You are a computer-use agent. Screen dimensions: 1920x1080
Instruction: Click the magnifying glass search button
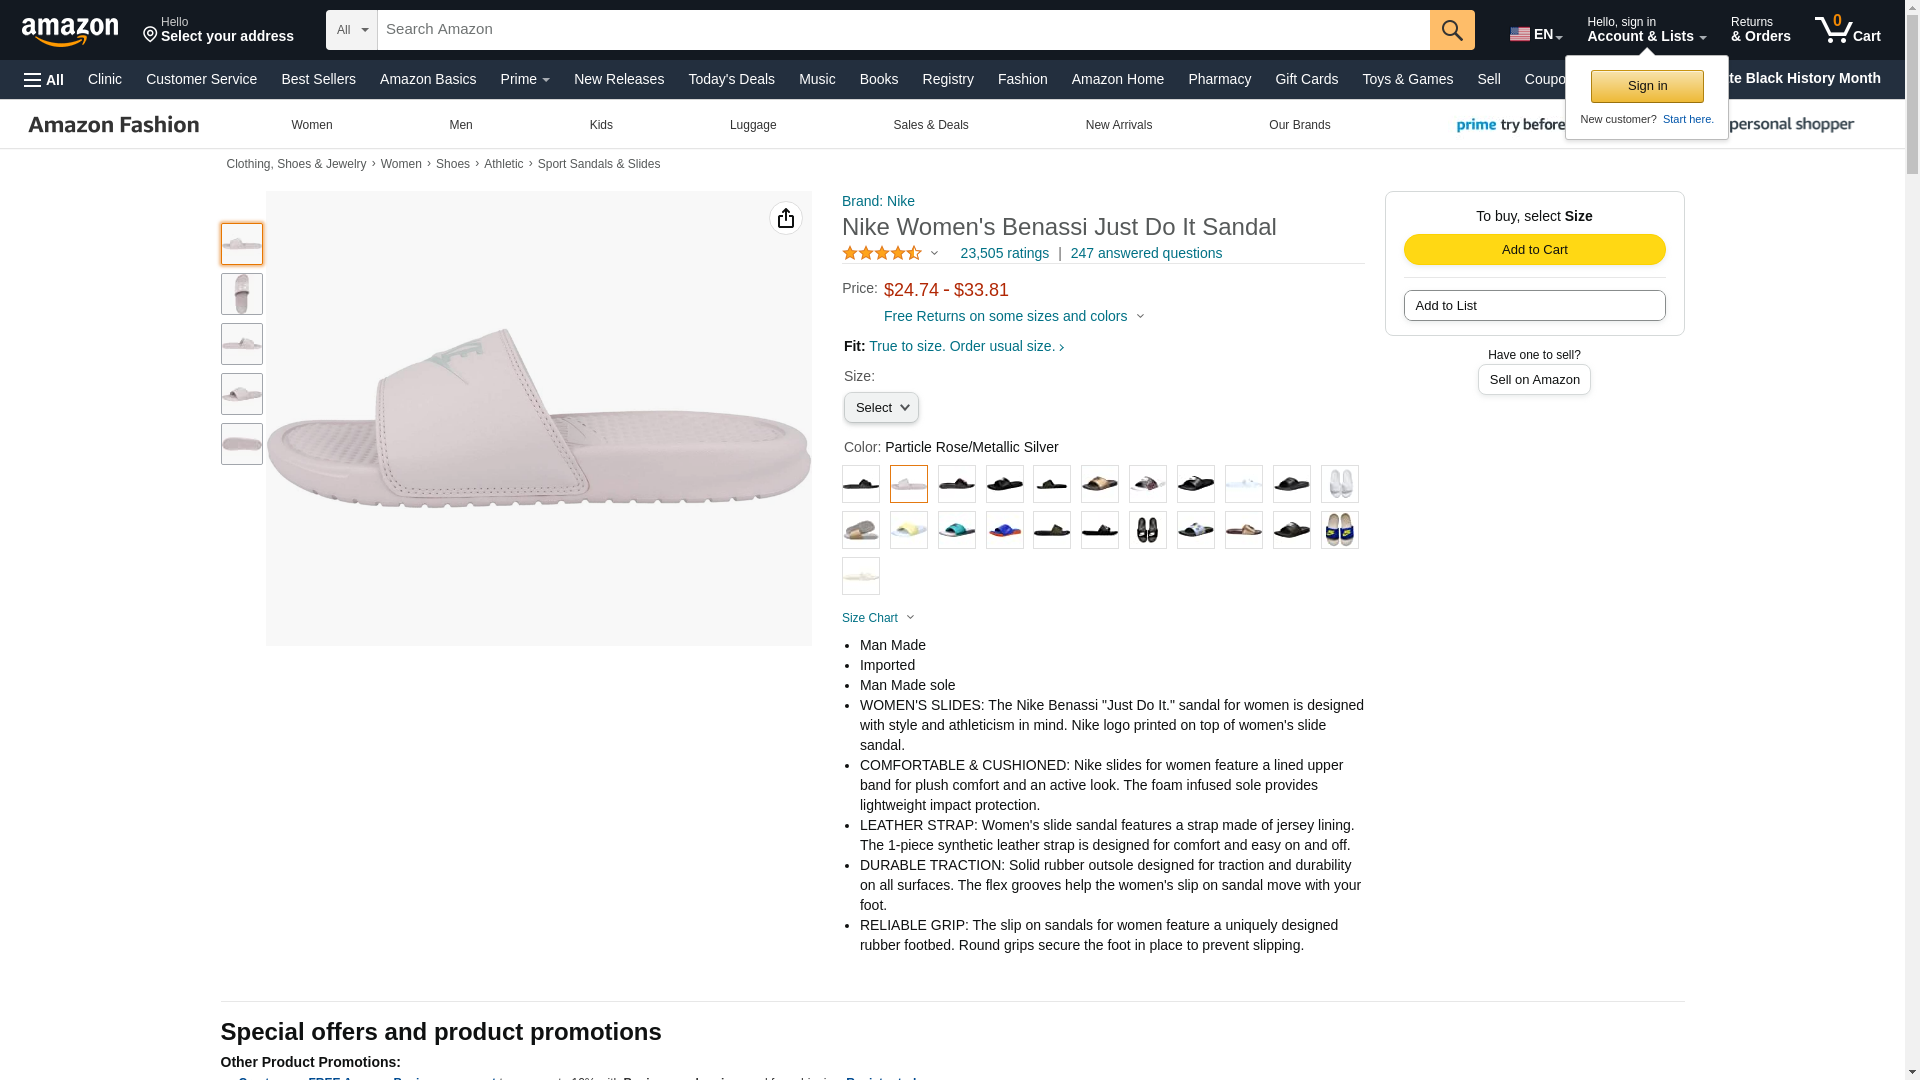(1451, 30)
